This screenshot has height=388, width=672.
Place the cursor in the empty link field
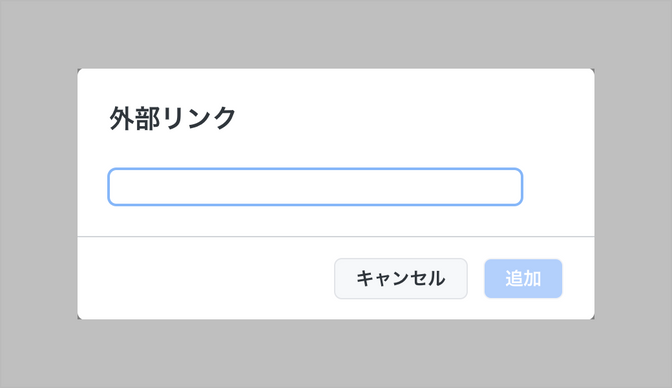point(315,187)
